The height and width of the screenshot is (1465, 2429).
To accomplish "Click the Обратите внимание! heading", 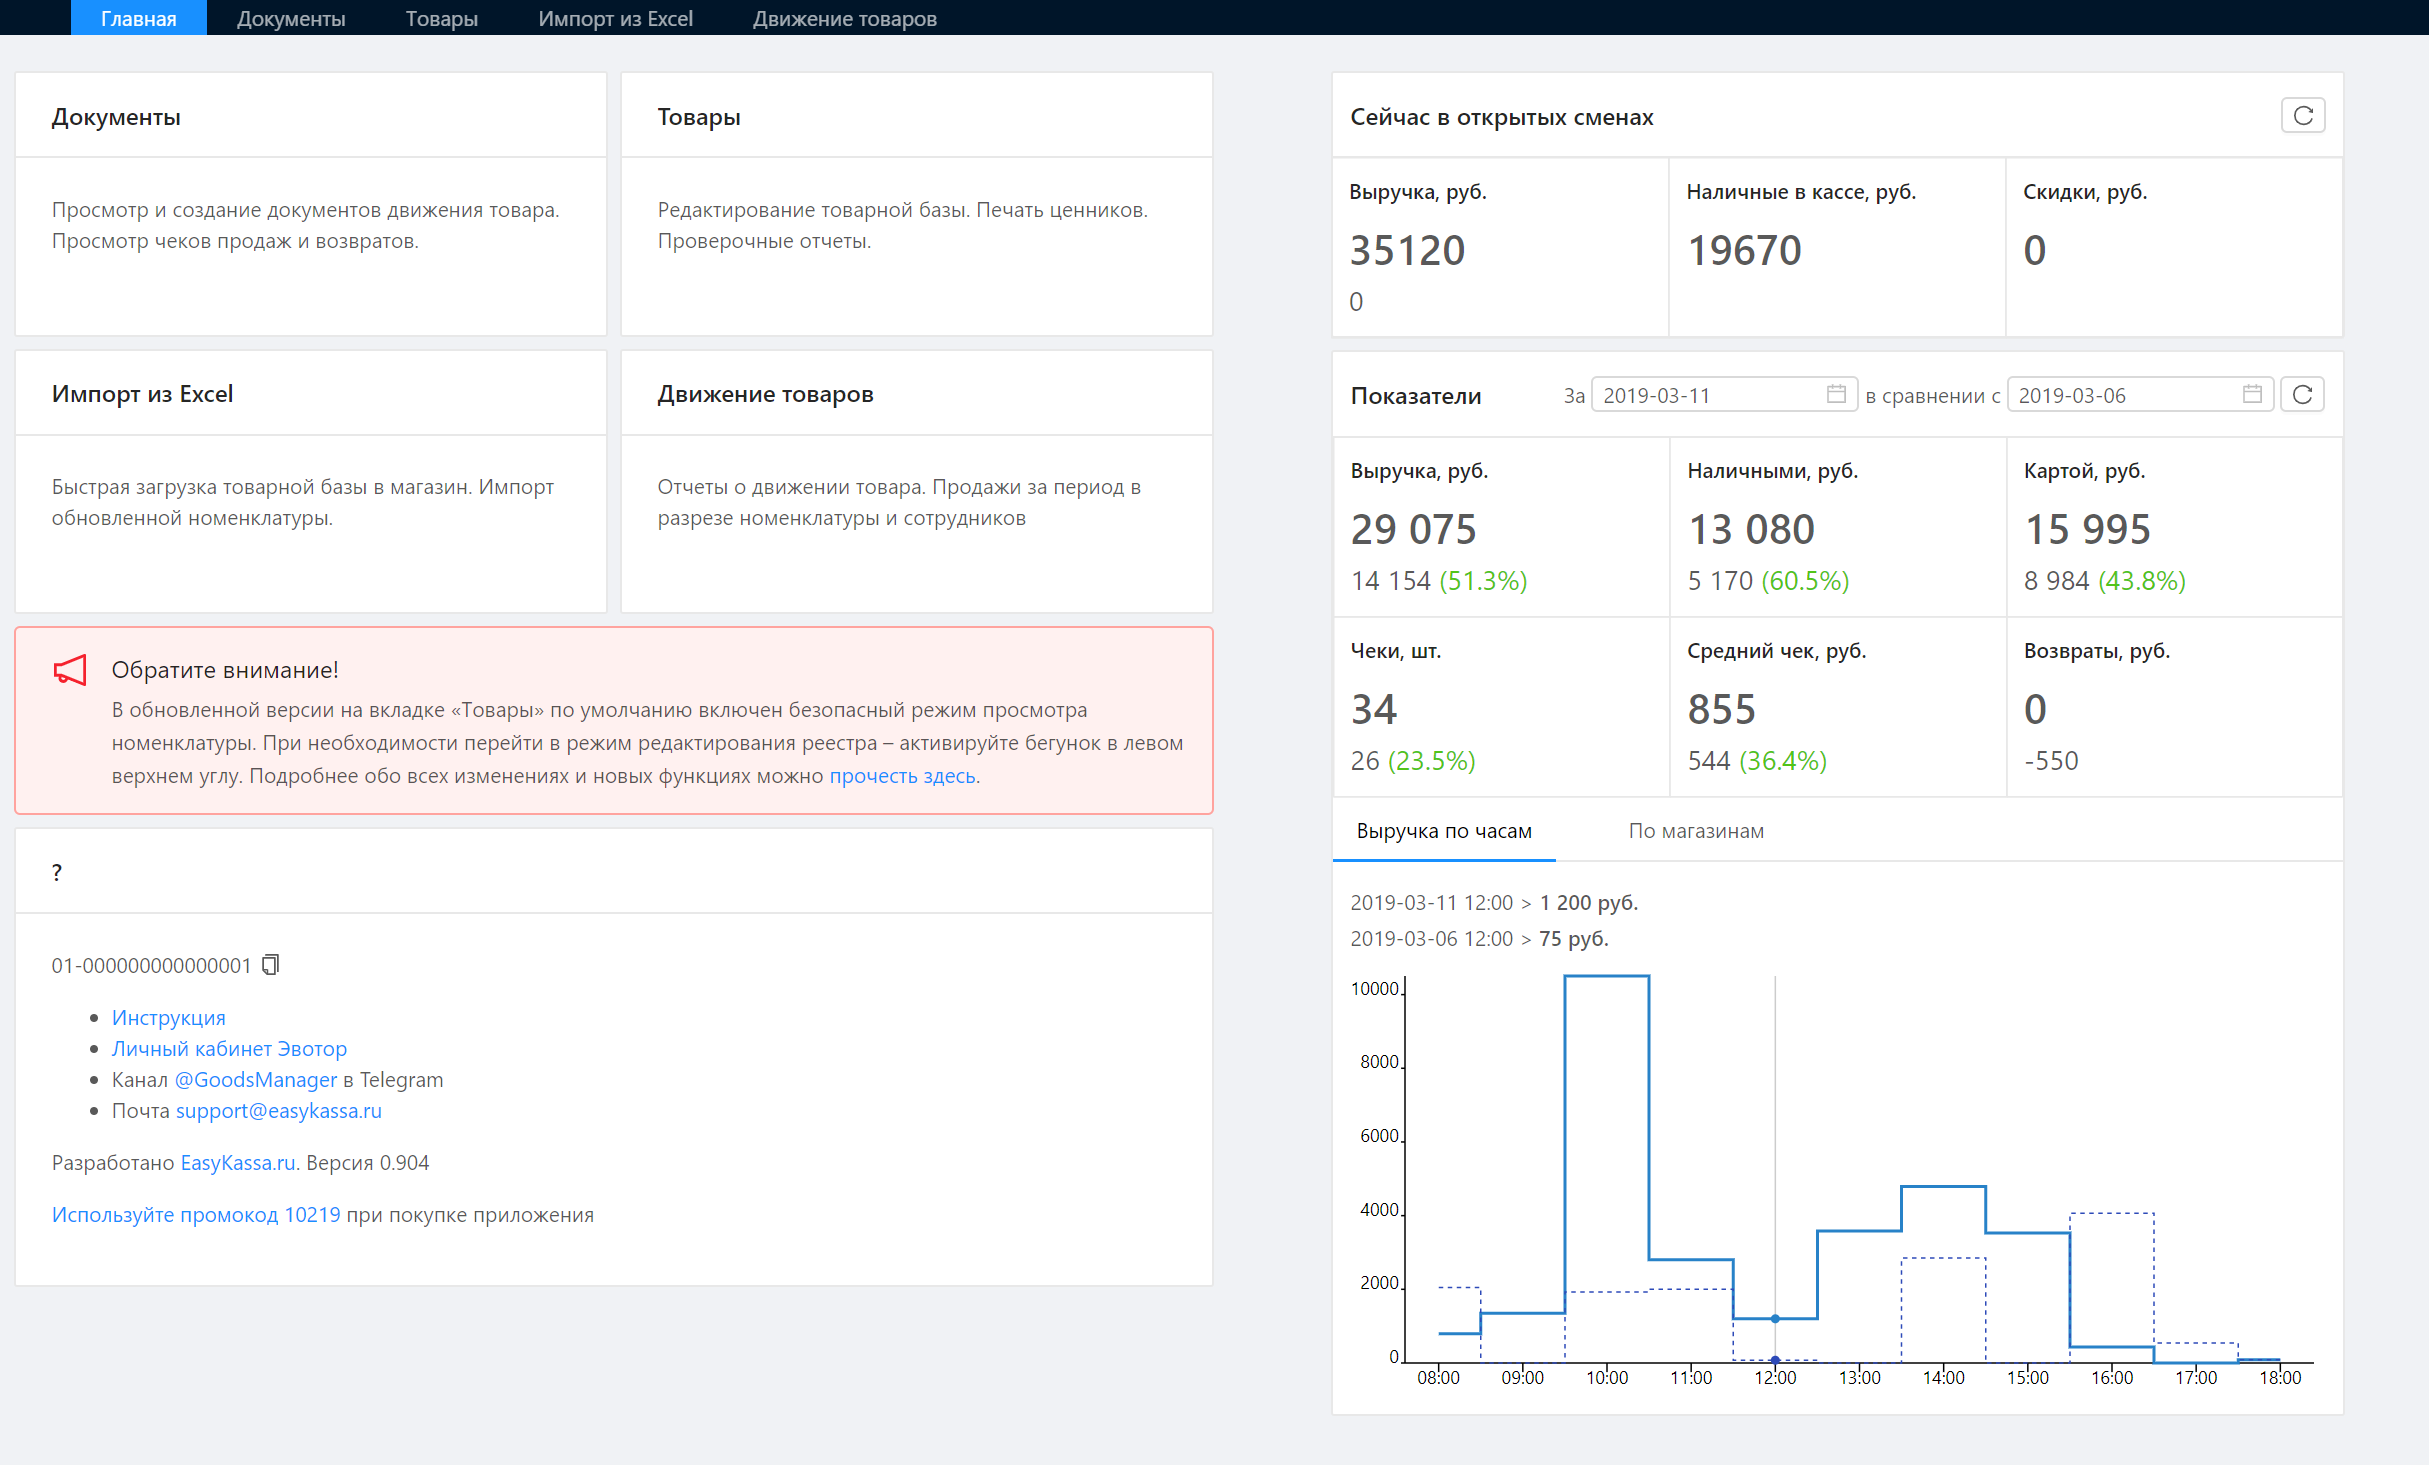I will (225, 670).
